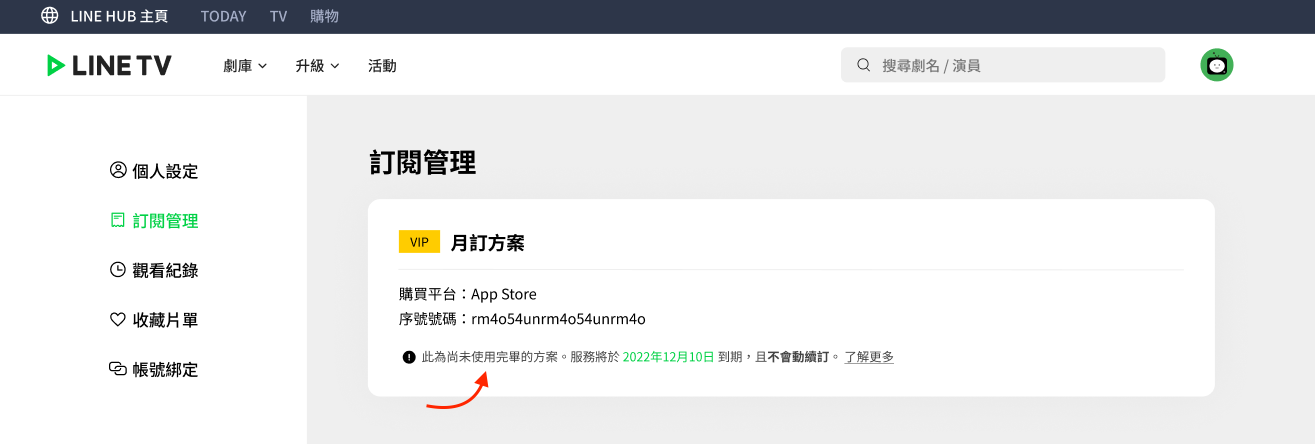The height and width of the screenshot is (444, 1315).
Task: Click the exclamation notice icon
Action: click(x=409, y=357)
